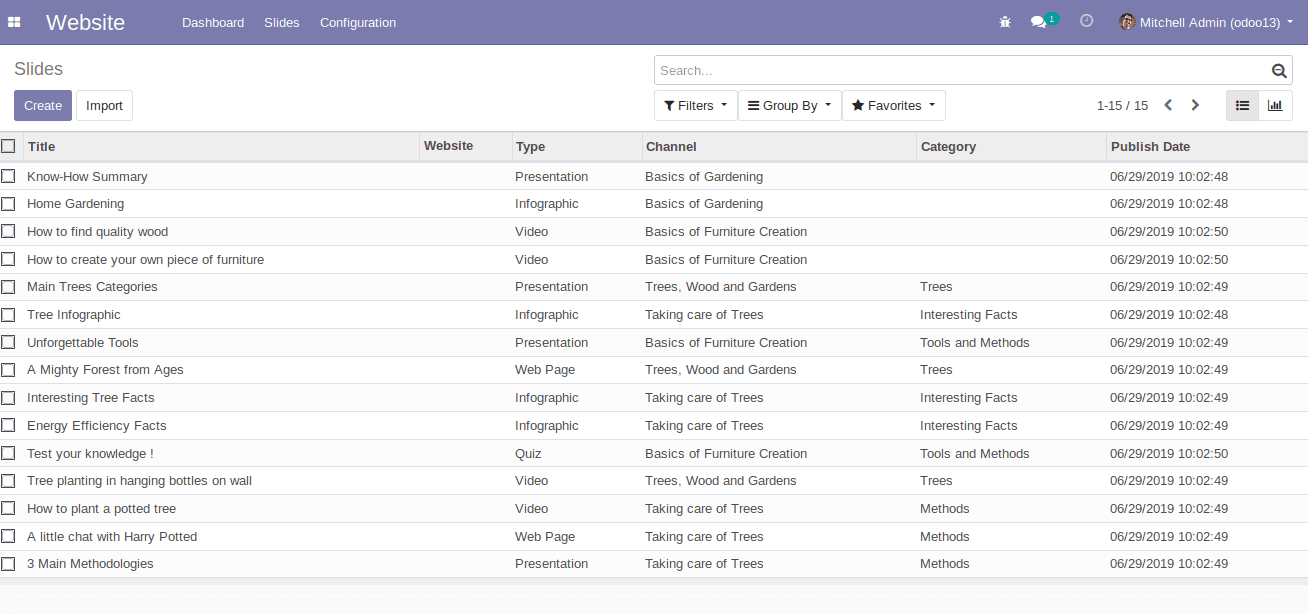Viewport: 1308px width, 614px height.
Task: Toggle the select-all records checkbox
Action: (8, 146)
